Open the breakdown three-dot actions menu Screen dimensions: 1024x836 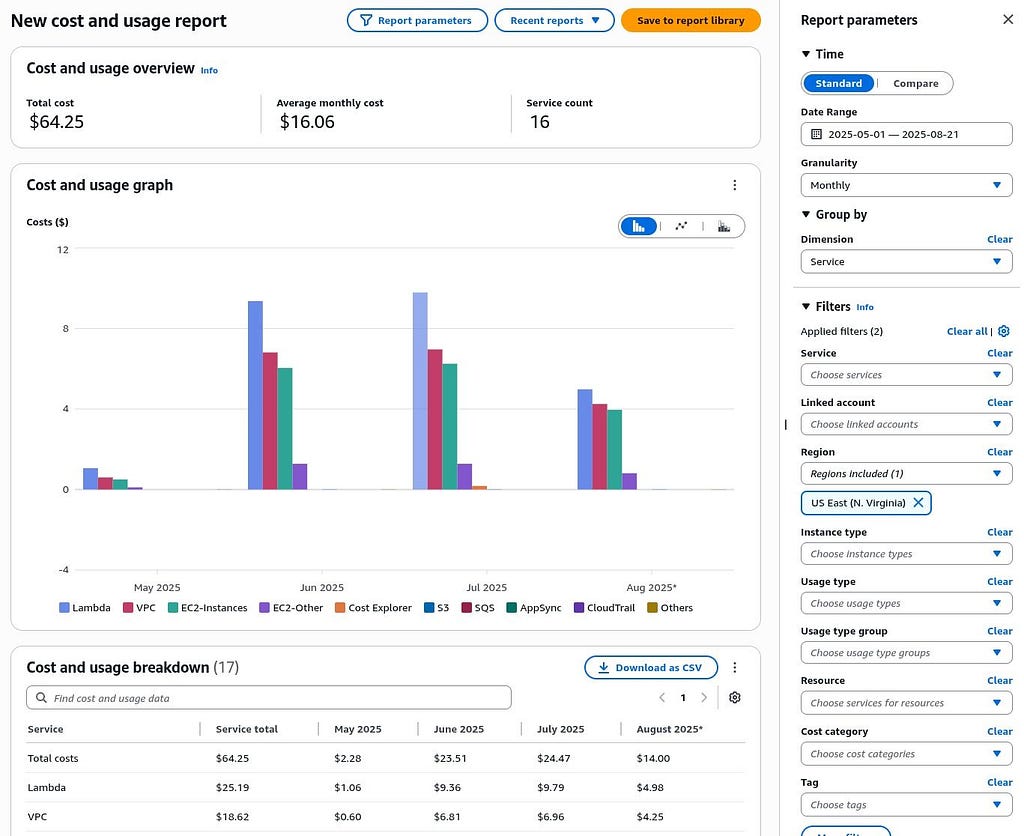coord(735,667)
